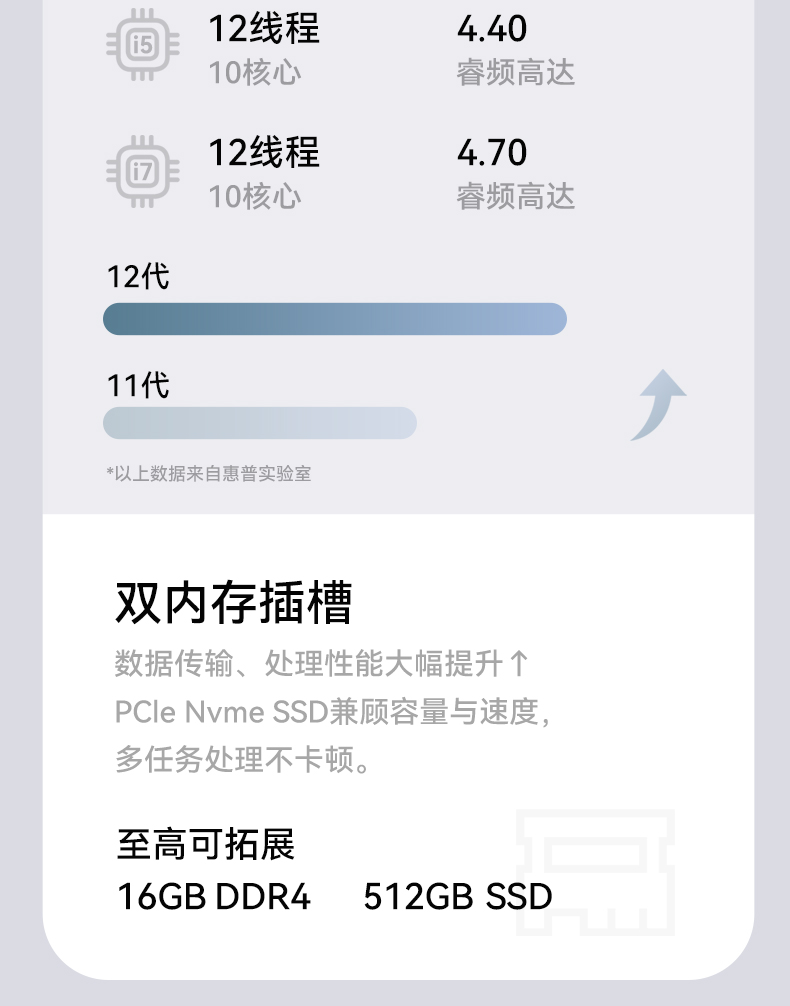The image size is (790, 1006).
Task: Click the 双内存插槽 heading
Action: pyautogui.click(x=234, y=602)
